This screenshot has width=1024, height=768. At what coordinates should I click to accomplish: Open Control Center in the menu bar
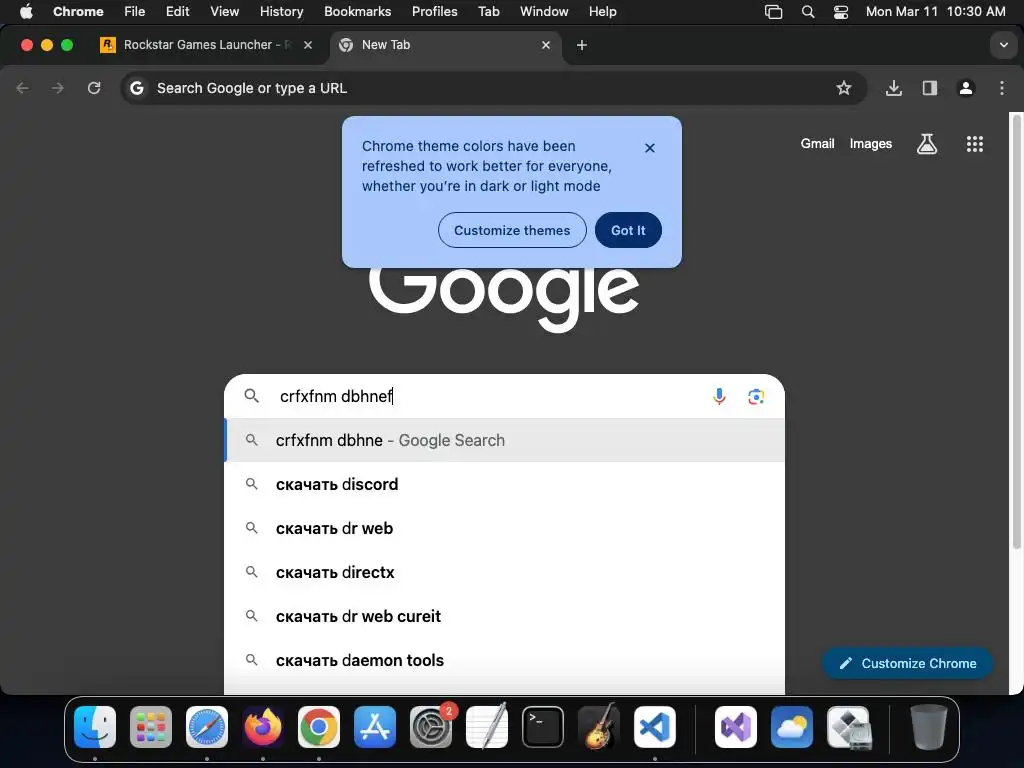point(840,12)
